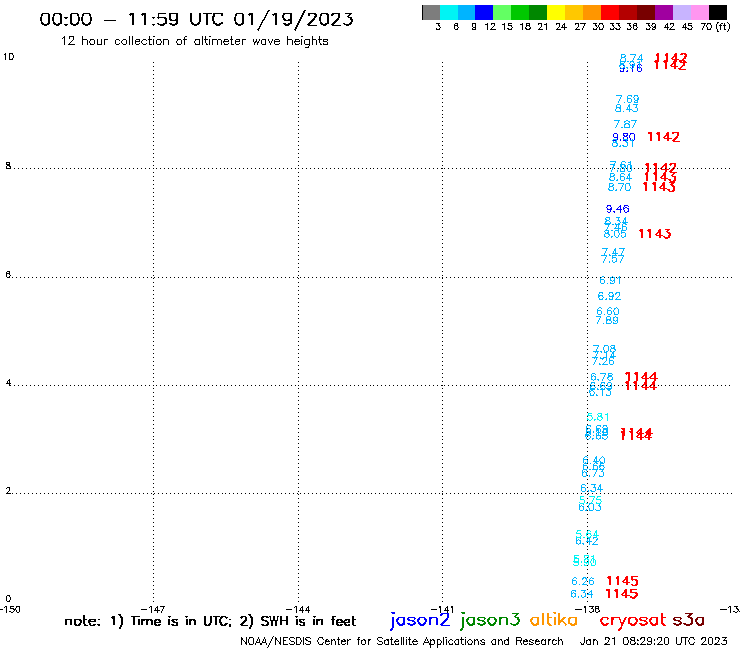Click the pink swatch in the color scale

point(700,12)
